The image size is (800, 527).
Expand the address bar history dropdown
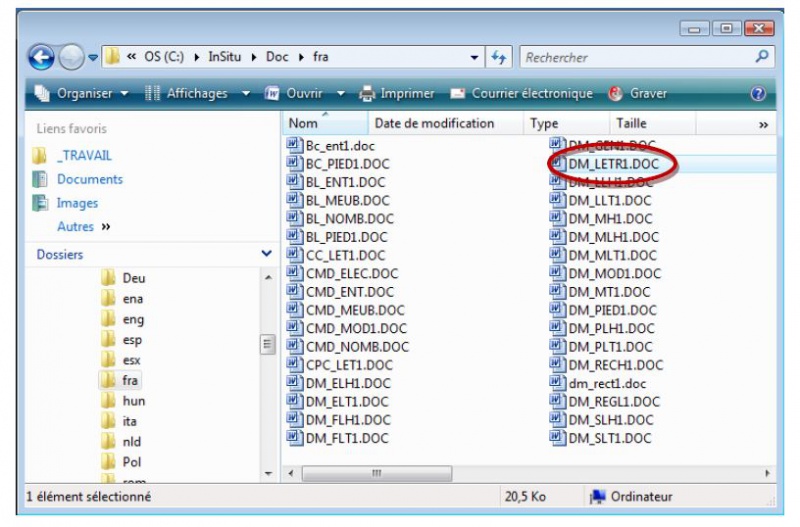[x=474, y=58]
